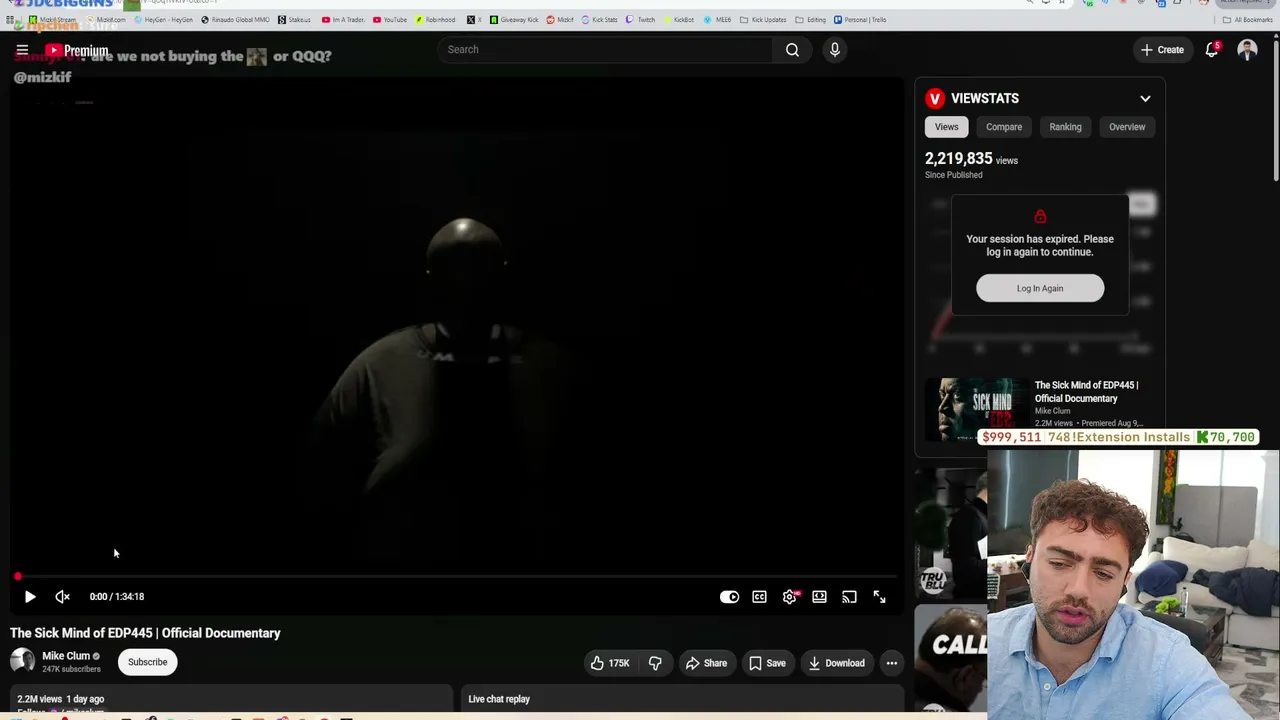Dislike the video
The image size is (1280, 720).
point(655,663)
